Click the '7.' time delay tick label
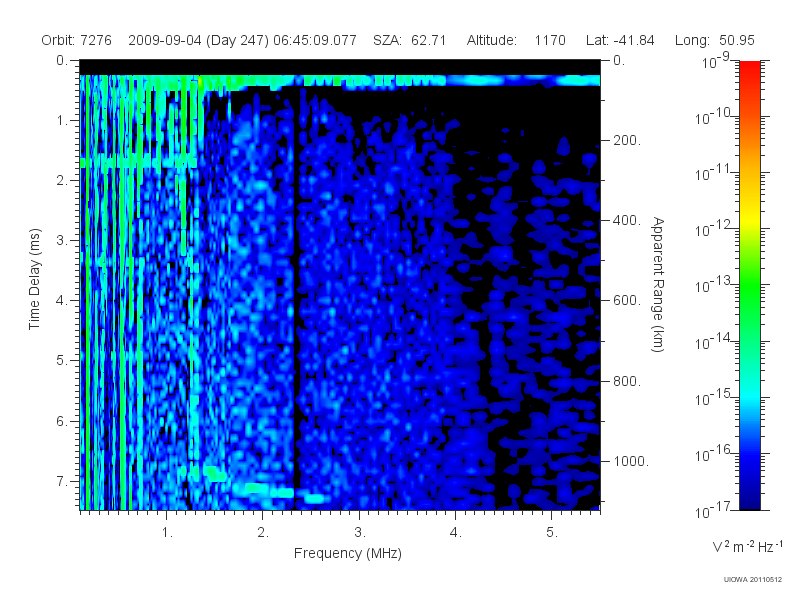This screenshot has width=800, height=600. click(x=62, y=481)
